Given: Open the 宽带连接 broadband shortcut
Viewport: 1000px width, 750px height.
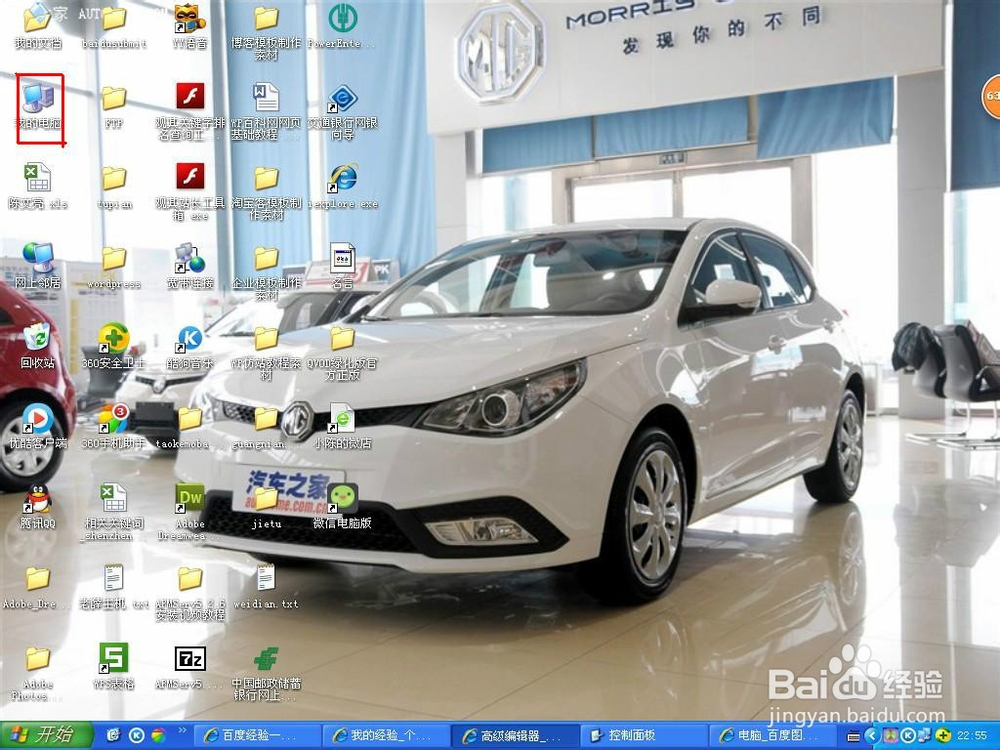Looking at the screenshot, I should coord(190,258).
